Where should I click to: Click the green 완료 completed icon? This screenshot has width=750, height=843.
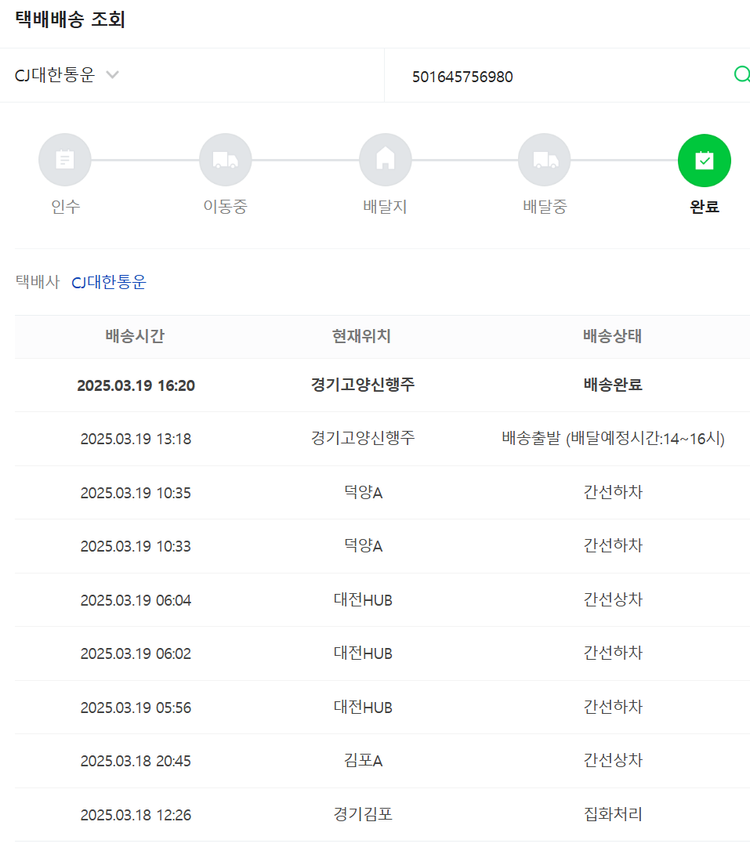704,160
